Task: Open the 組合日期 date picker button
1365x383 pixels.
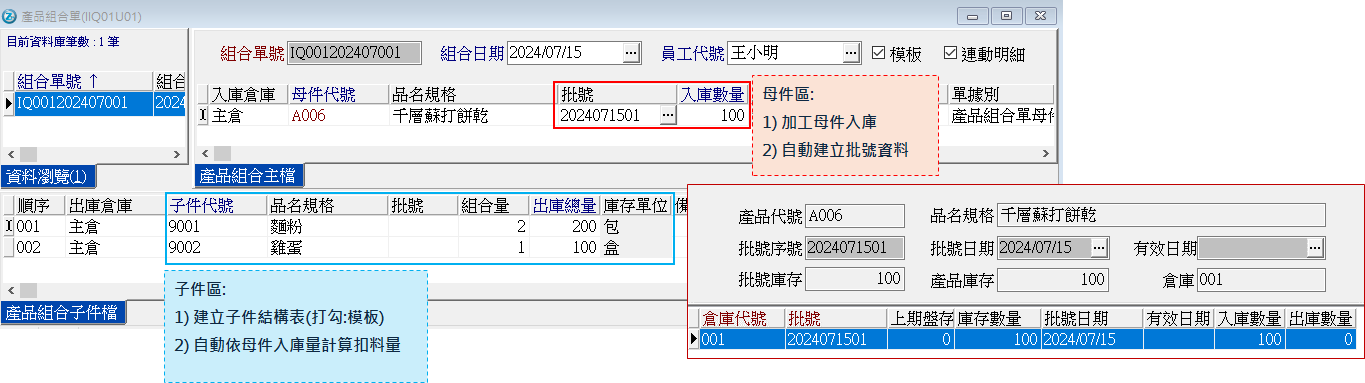Action: tap(631, 53)
